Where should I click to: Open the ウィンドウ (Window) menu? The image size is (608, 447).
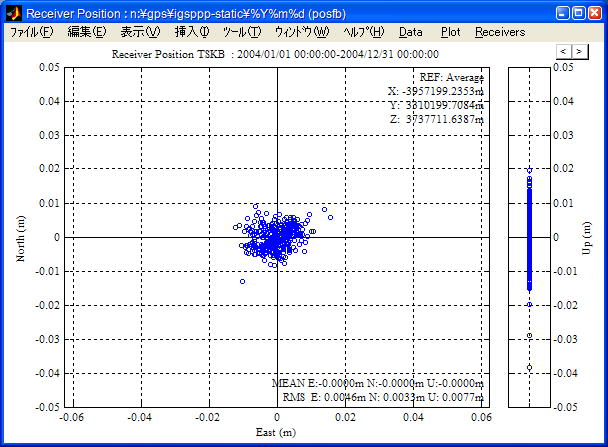click(x=301, y=32)
